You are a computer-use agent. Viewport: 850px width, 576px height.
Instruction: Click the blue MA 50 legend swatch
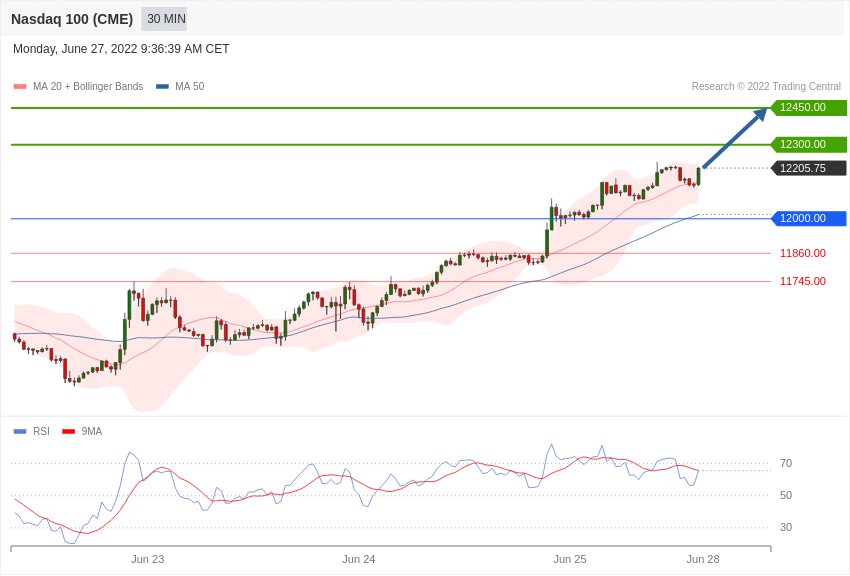(162, 87)
